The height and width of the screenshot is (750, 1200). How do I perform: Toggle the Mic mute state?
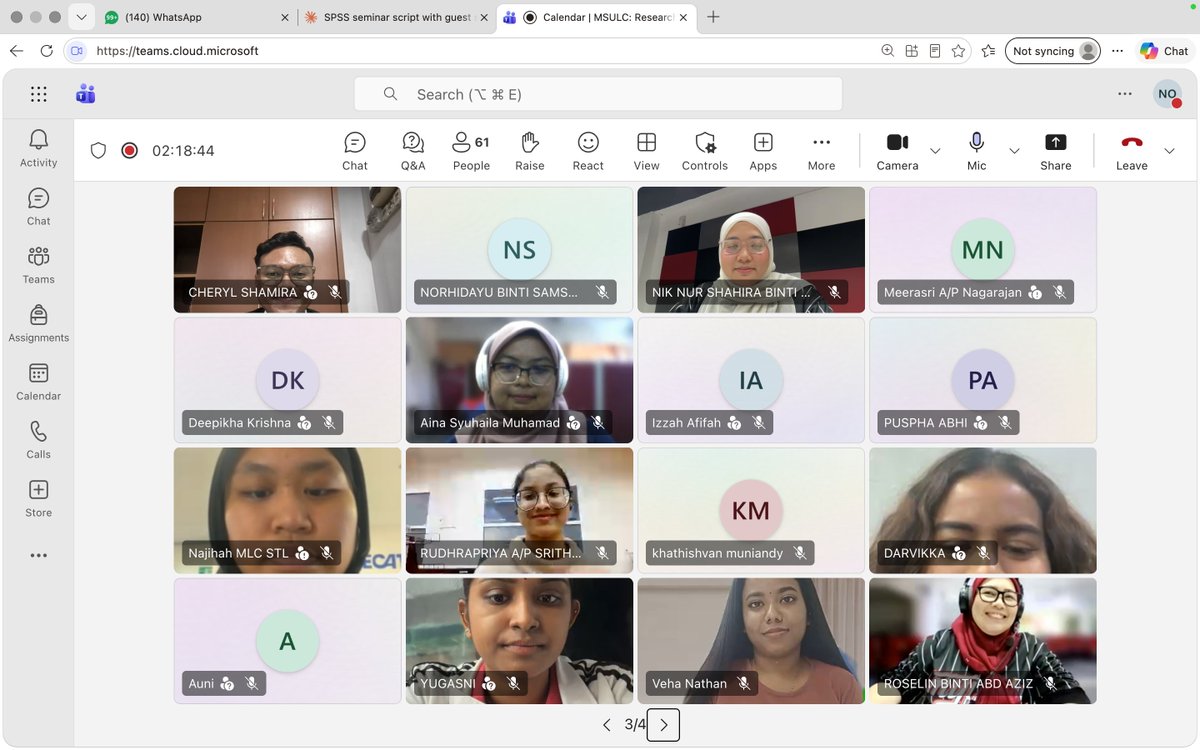(x=977, y=151)
